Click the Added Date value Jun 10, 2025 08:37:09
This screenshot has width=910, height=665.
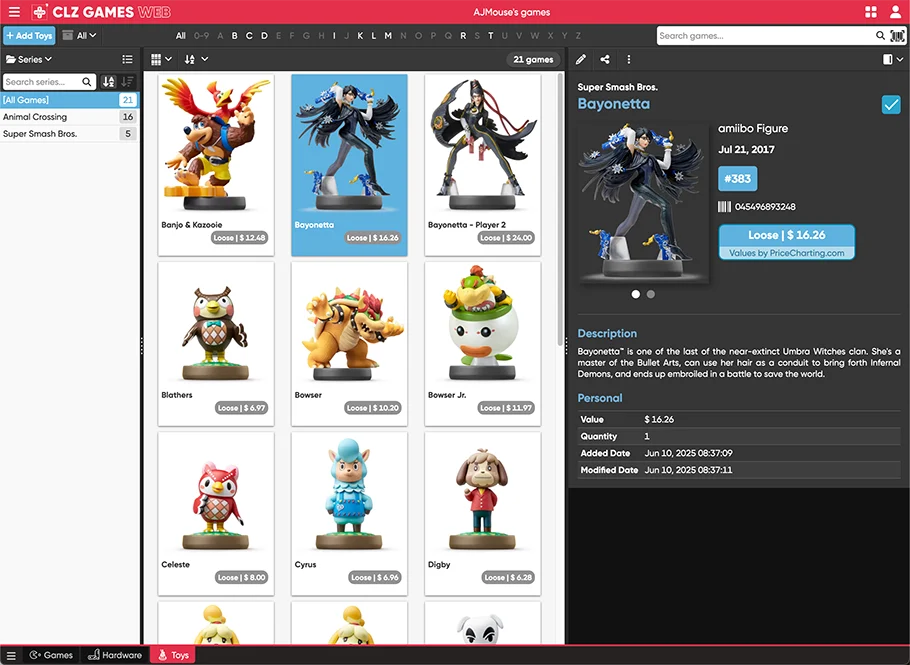(688, 453)
